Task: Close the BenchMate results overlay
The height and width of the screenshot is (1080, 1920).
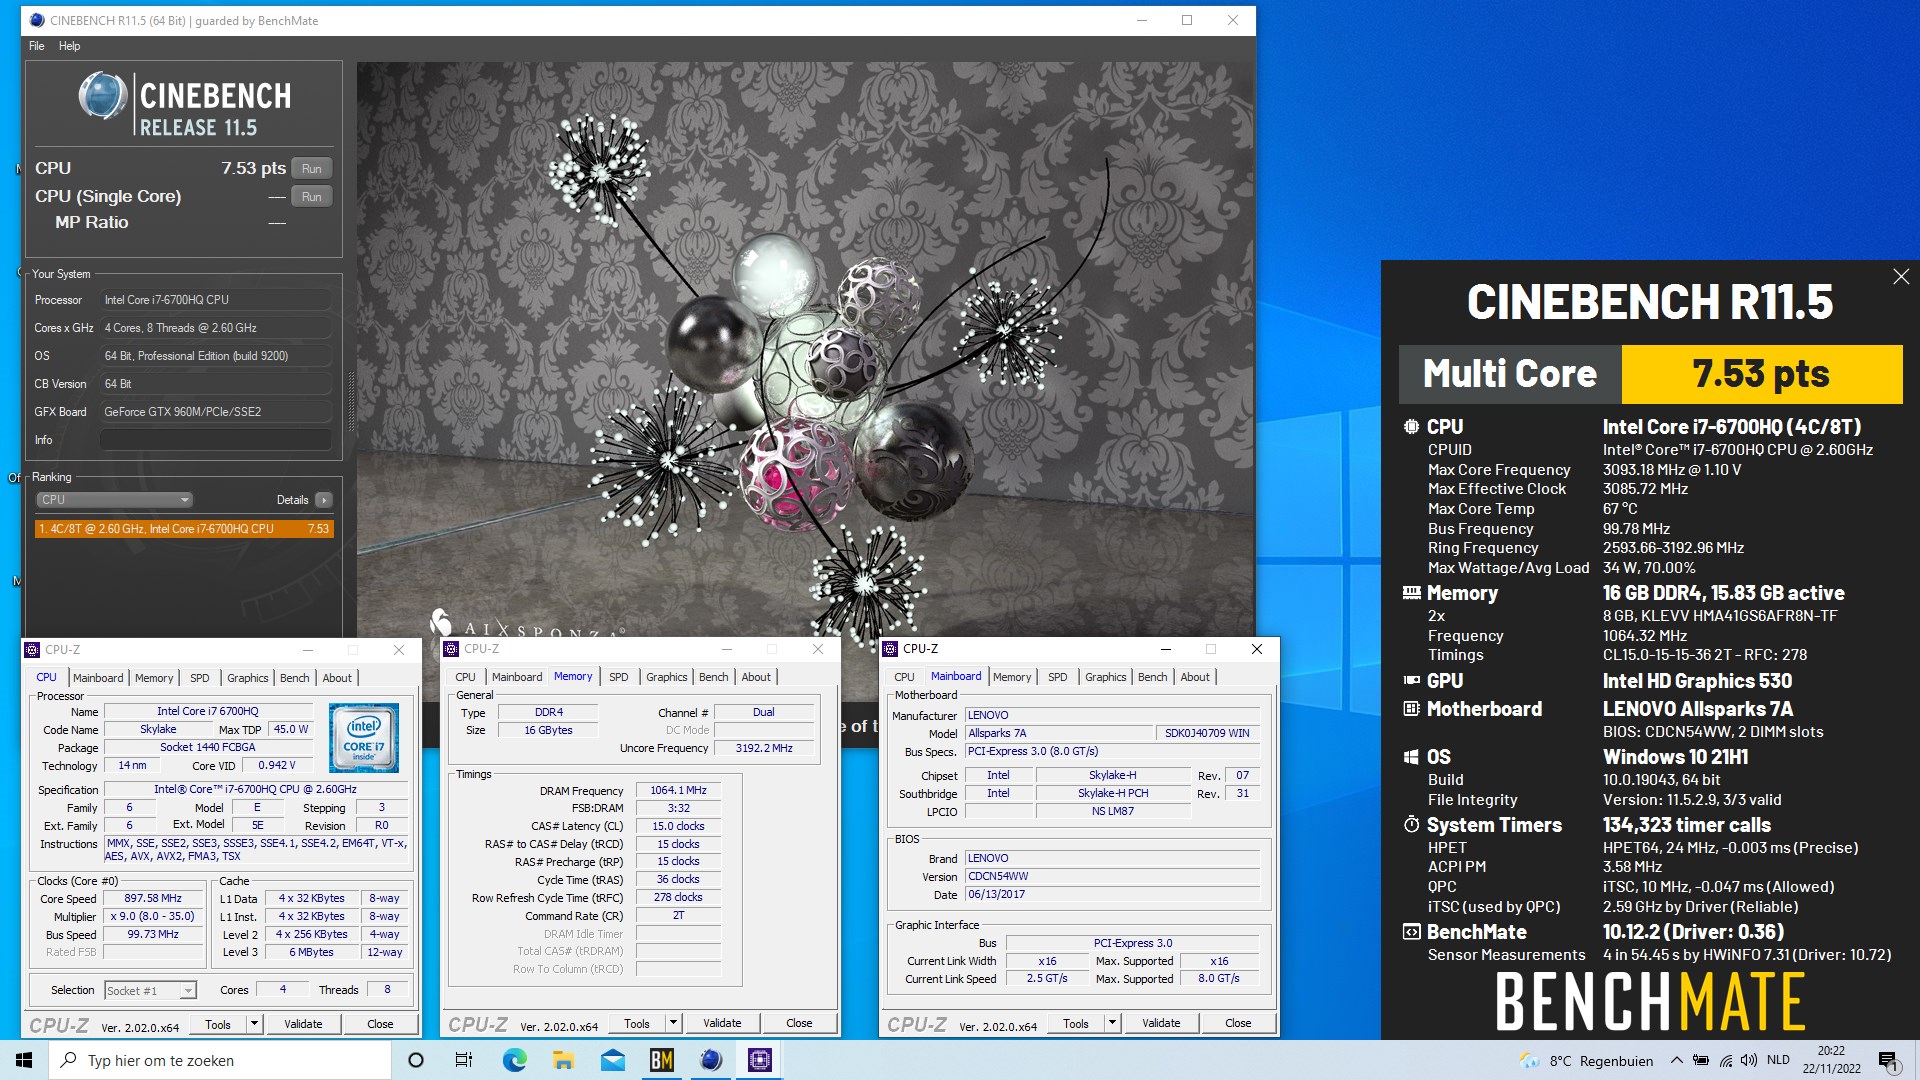Action: tap(1901, 277)
